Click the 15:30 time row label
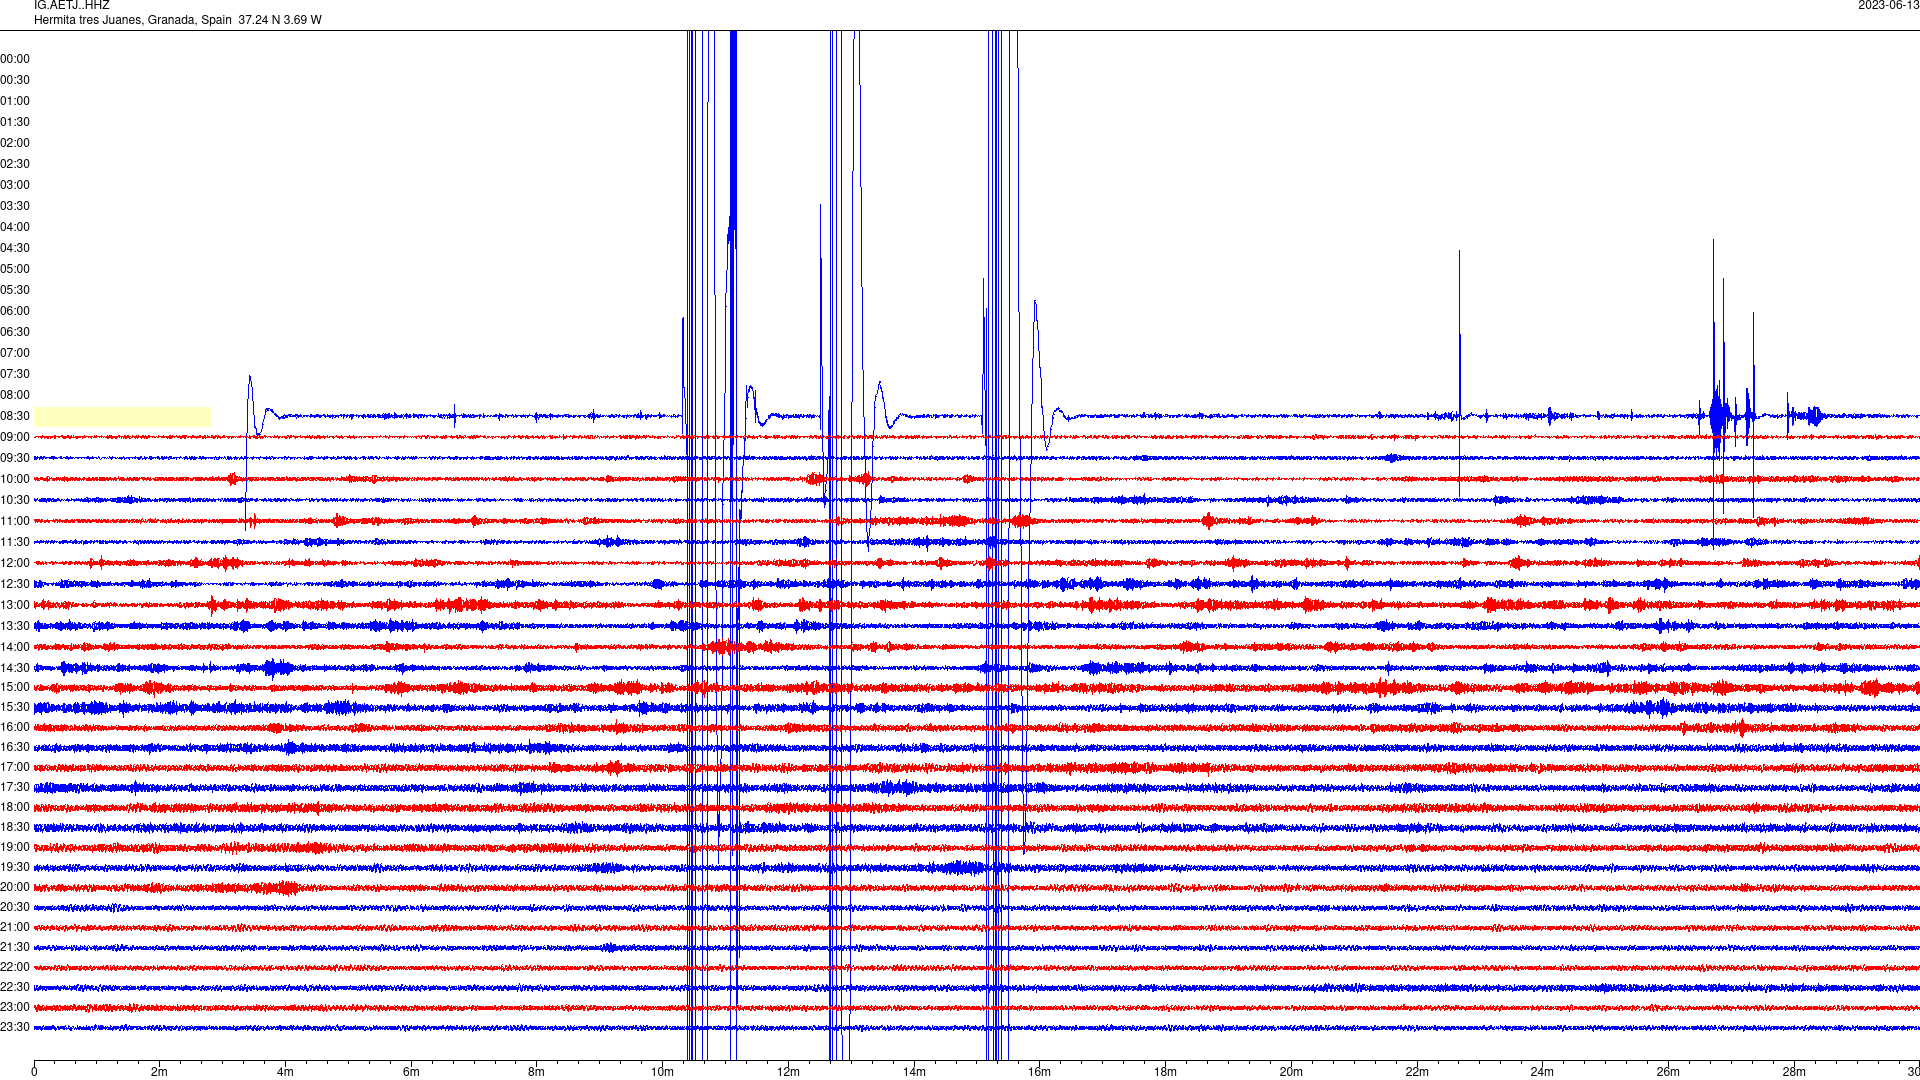Viewport: 1920px width, 1080px height. tap(15, 707)
